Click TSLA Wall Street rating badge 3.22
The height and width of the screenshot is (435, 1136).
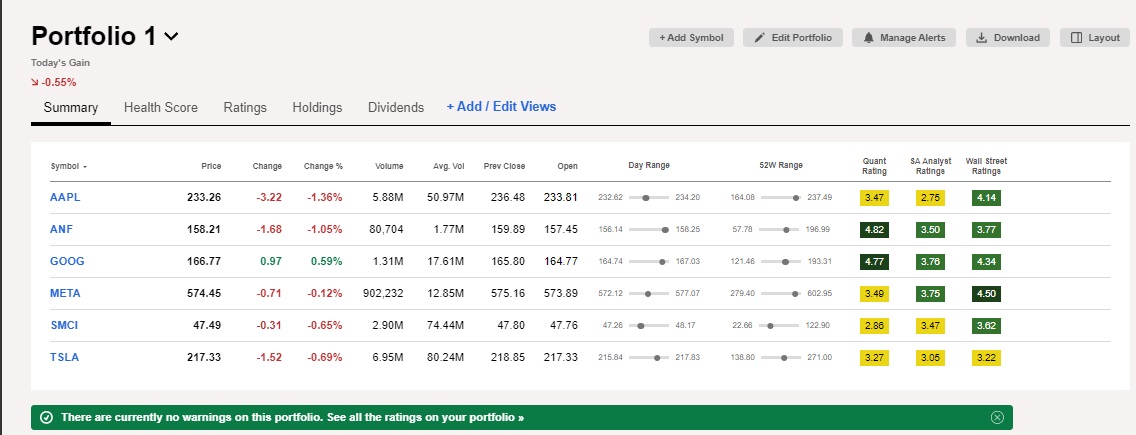click(986, 357)
